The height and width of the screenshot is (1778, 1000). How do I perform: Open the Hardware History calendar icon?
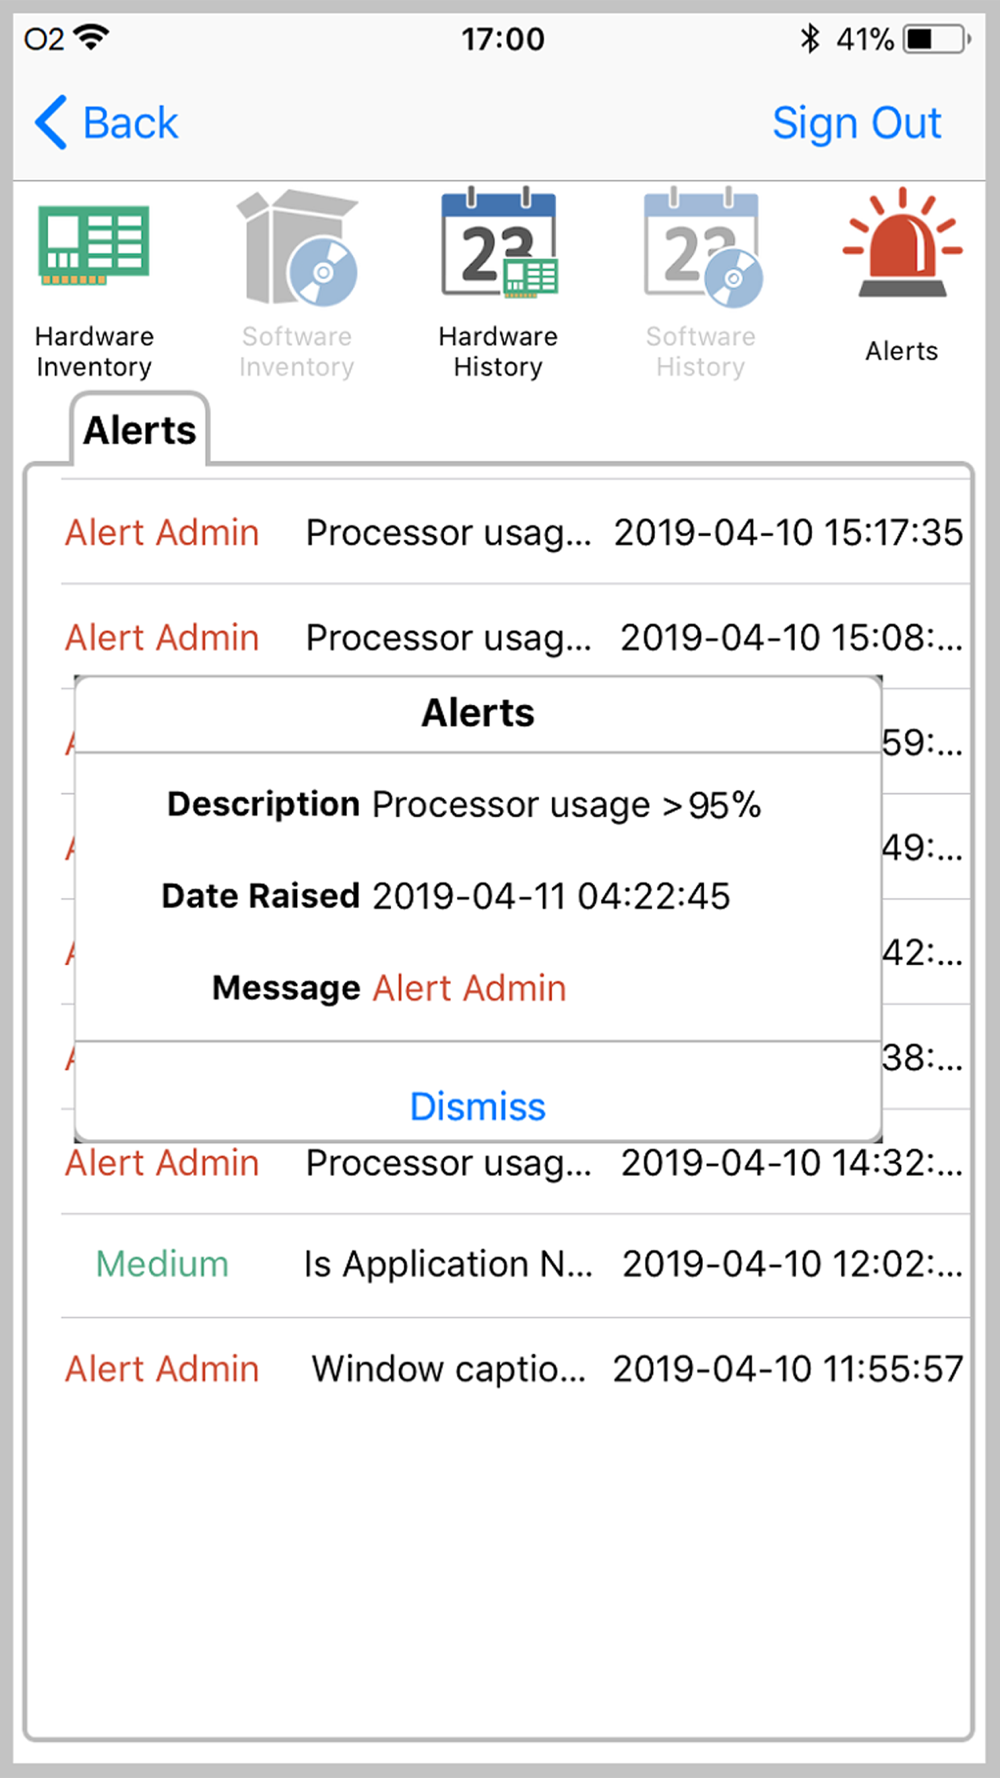(499, 243)
